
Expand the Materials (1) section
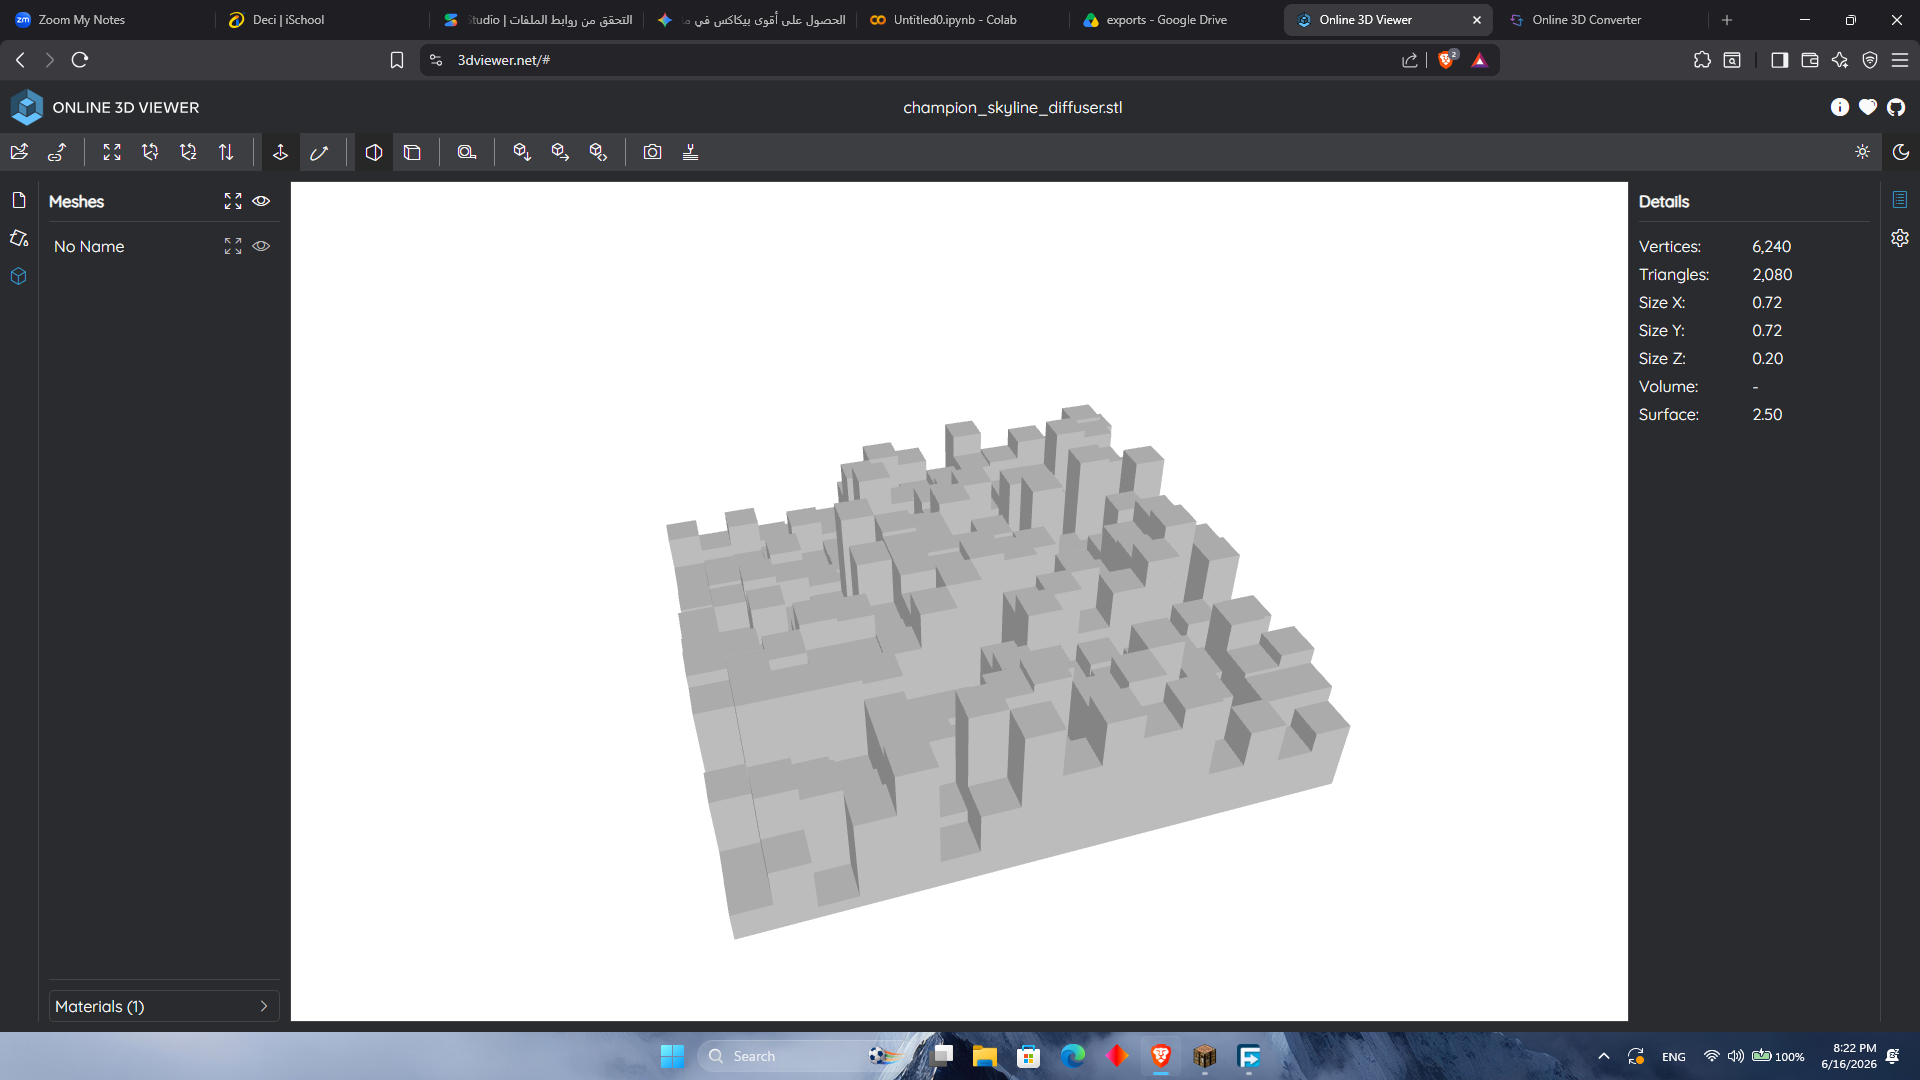[x=164, y=1006]
